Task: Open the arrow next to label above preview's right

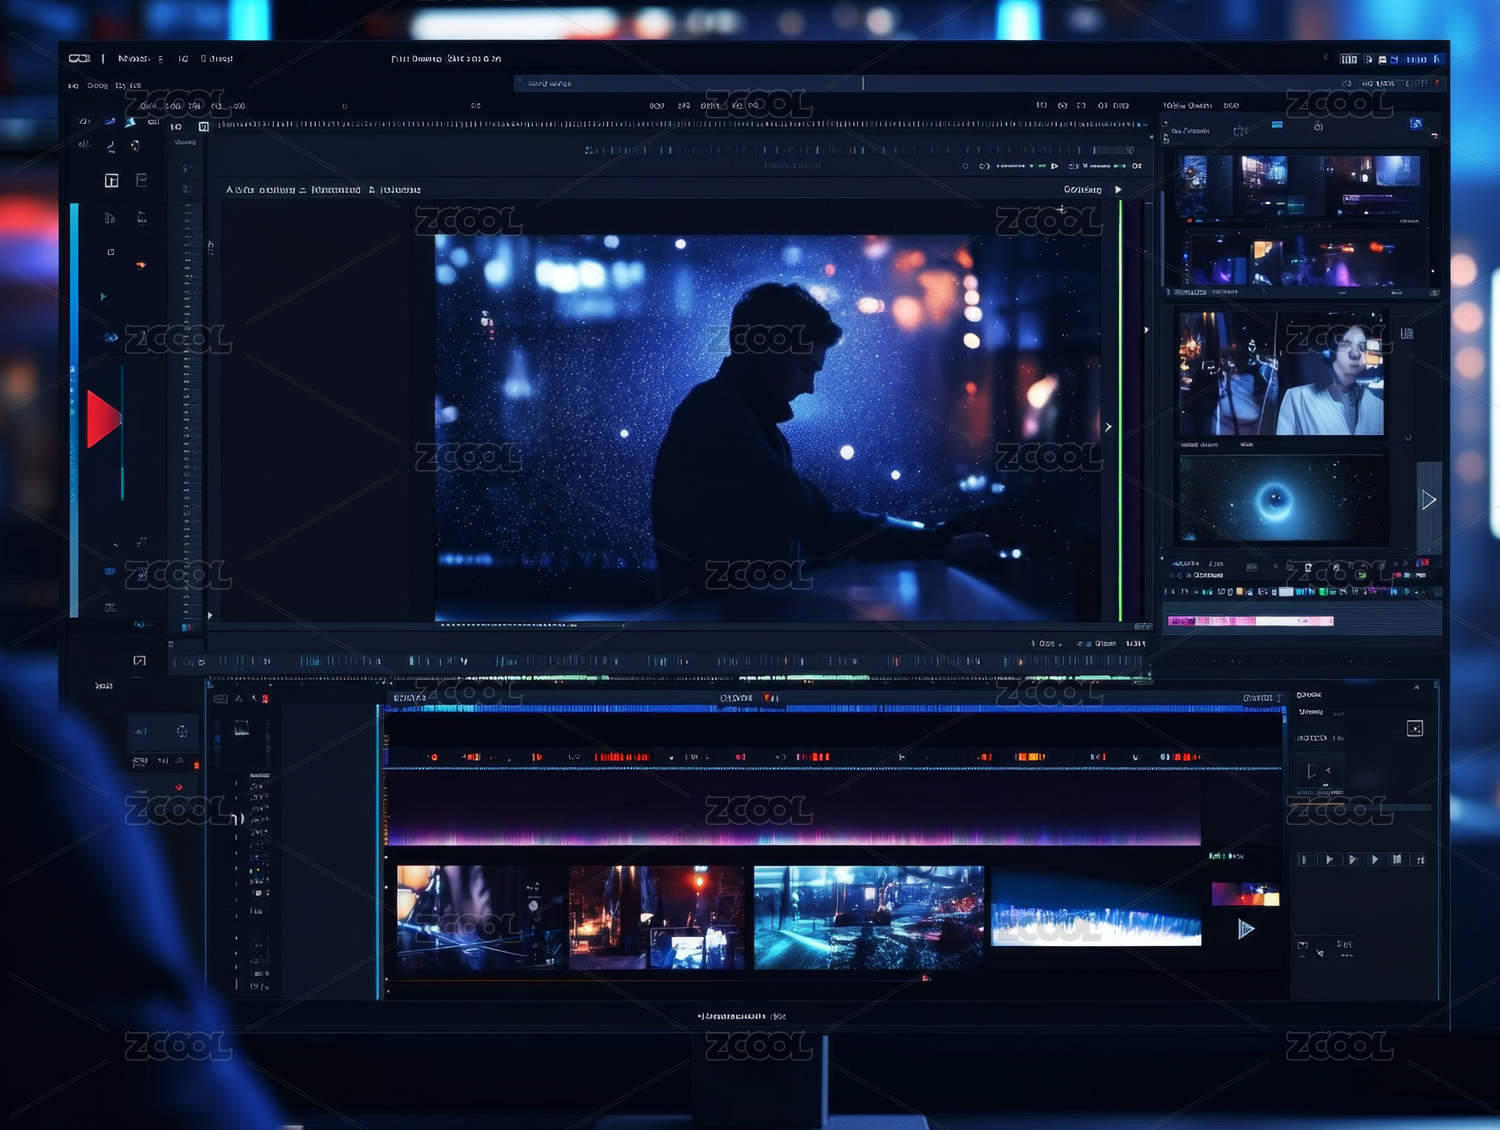Action: tap(1118, 189)
